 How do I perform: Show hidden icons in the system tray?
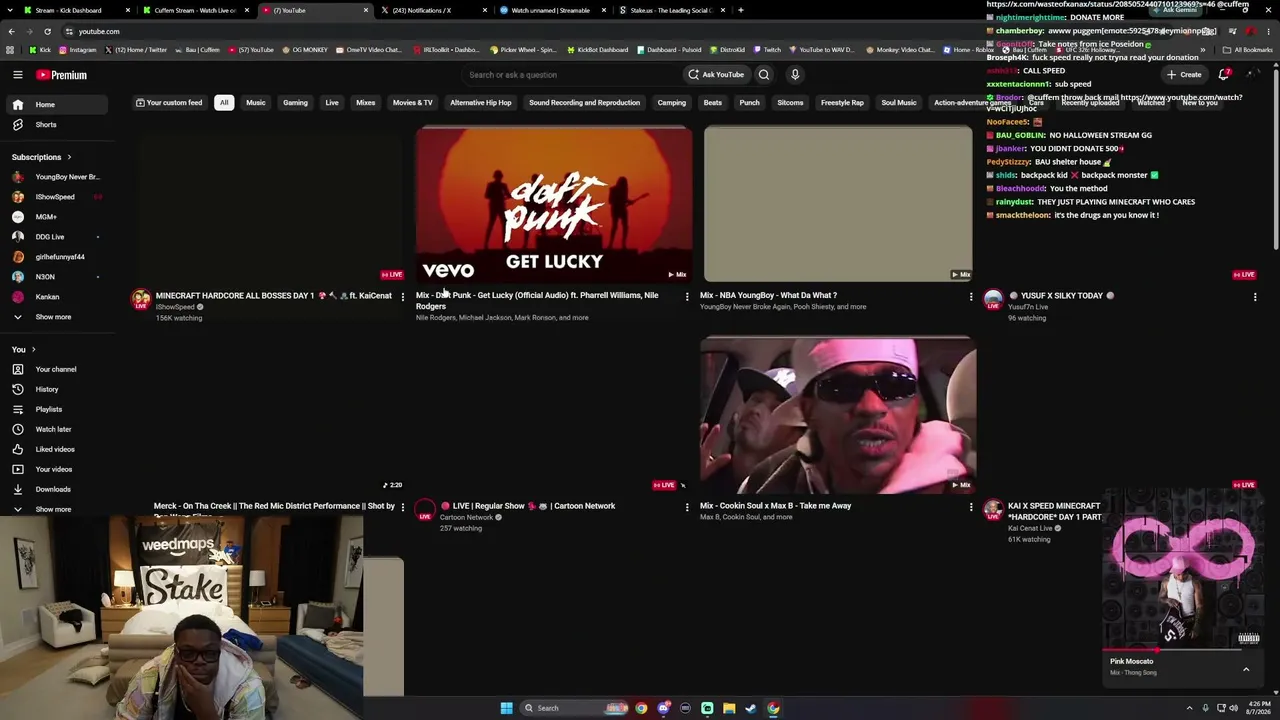[x=1189, y=708]
